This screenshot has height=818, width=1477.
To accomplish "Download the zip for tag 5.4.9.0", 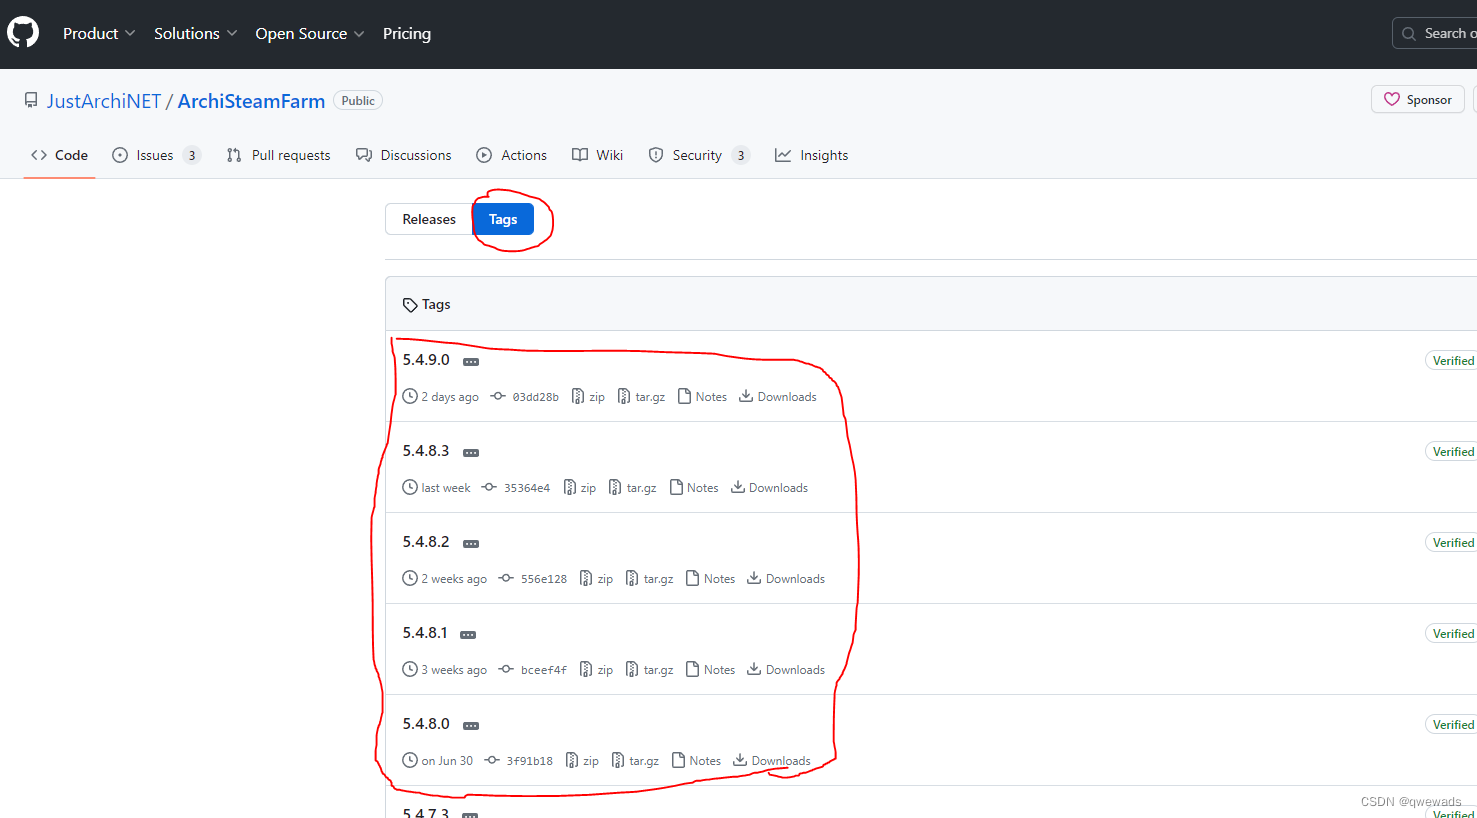I will pyautogui.click(x=588, y=397).
